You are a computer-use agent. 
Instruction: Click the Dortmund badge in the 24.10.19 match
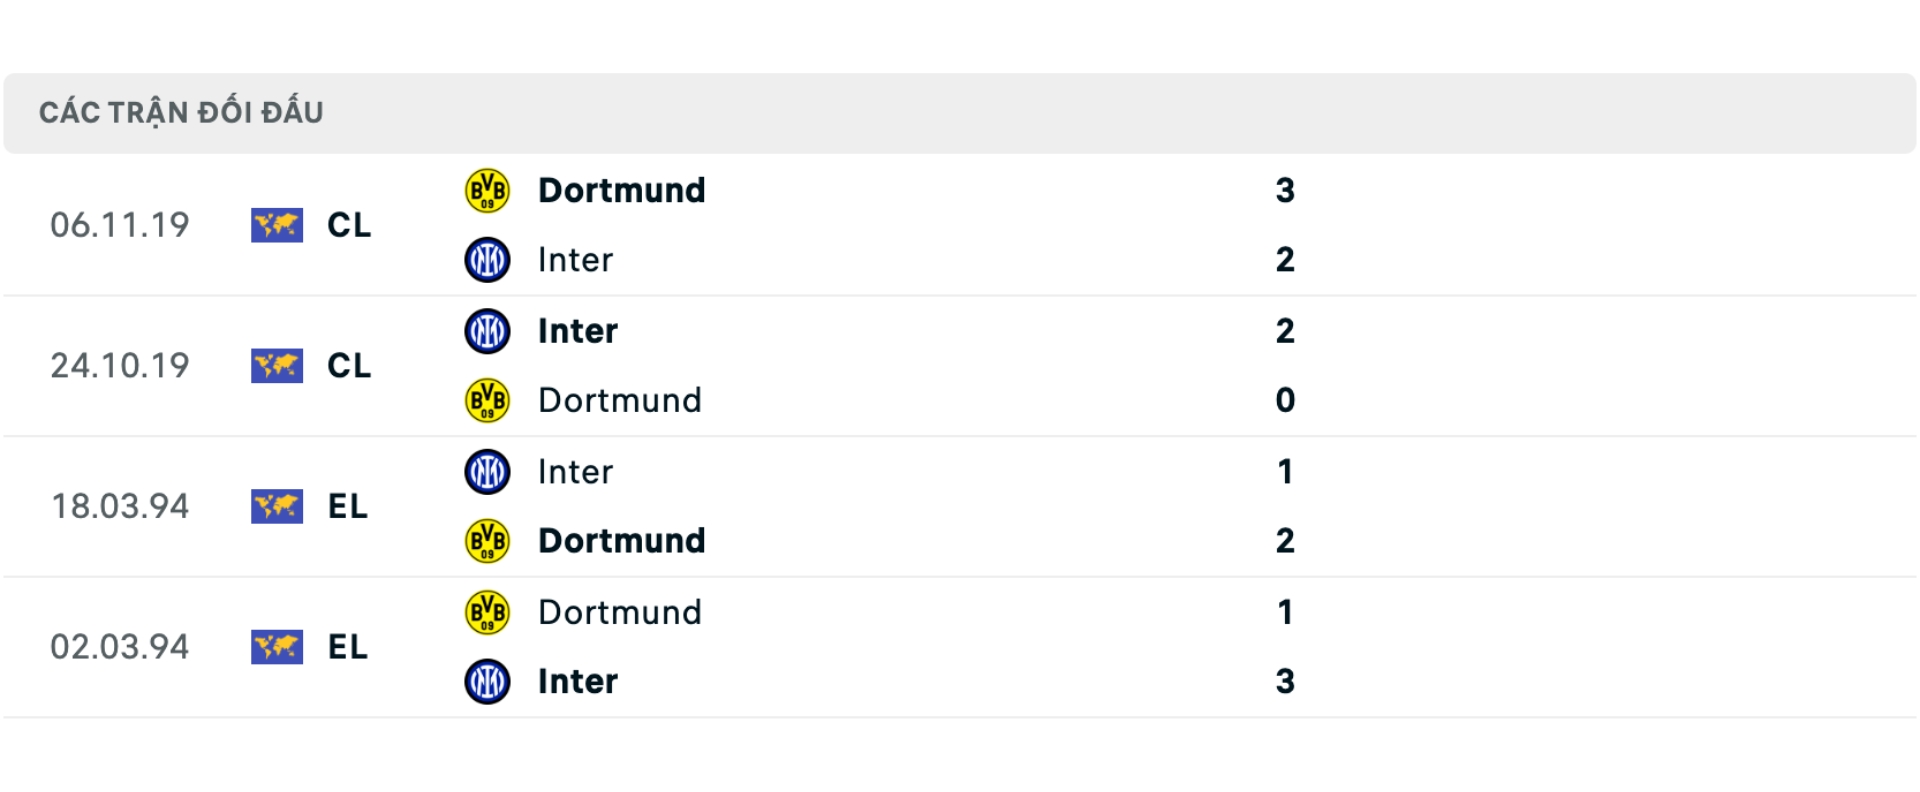(x=487, y=400)
